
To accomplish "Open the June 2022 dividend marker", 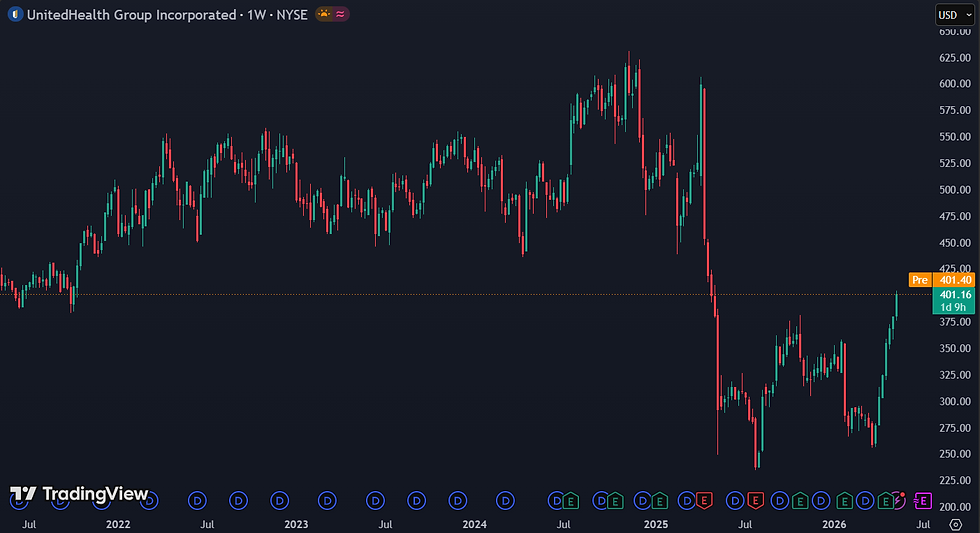I will coord(198,501).
